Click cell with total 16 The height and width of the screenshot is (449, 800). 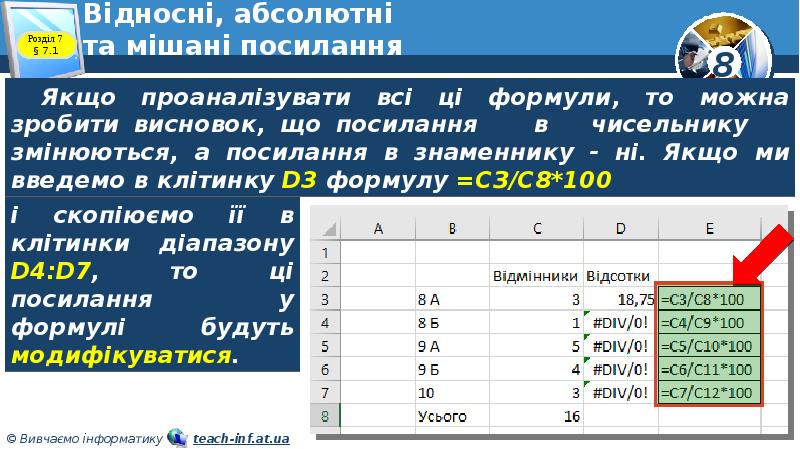[x=536, y=416]
